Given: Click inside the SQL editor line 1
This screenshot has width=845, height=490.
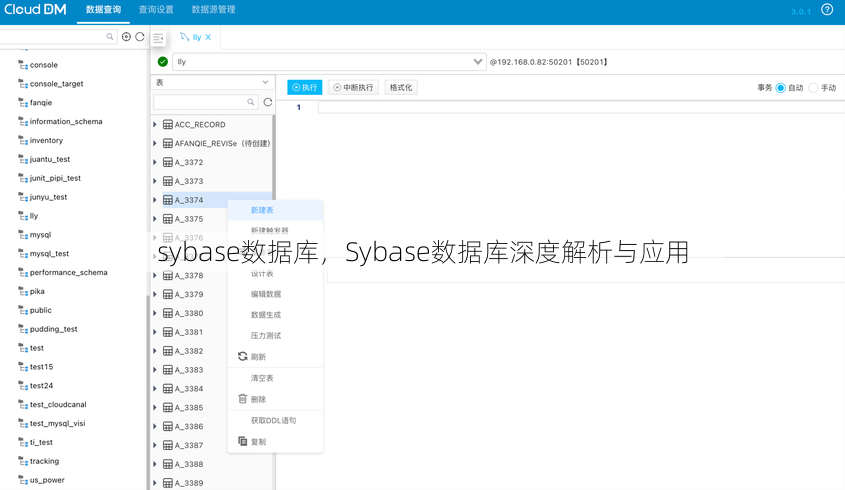Looking at the screenshot, I should coord(581,107).
